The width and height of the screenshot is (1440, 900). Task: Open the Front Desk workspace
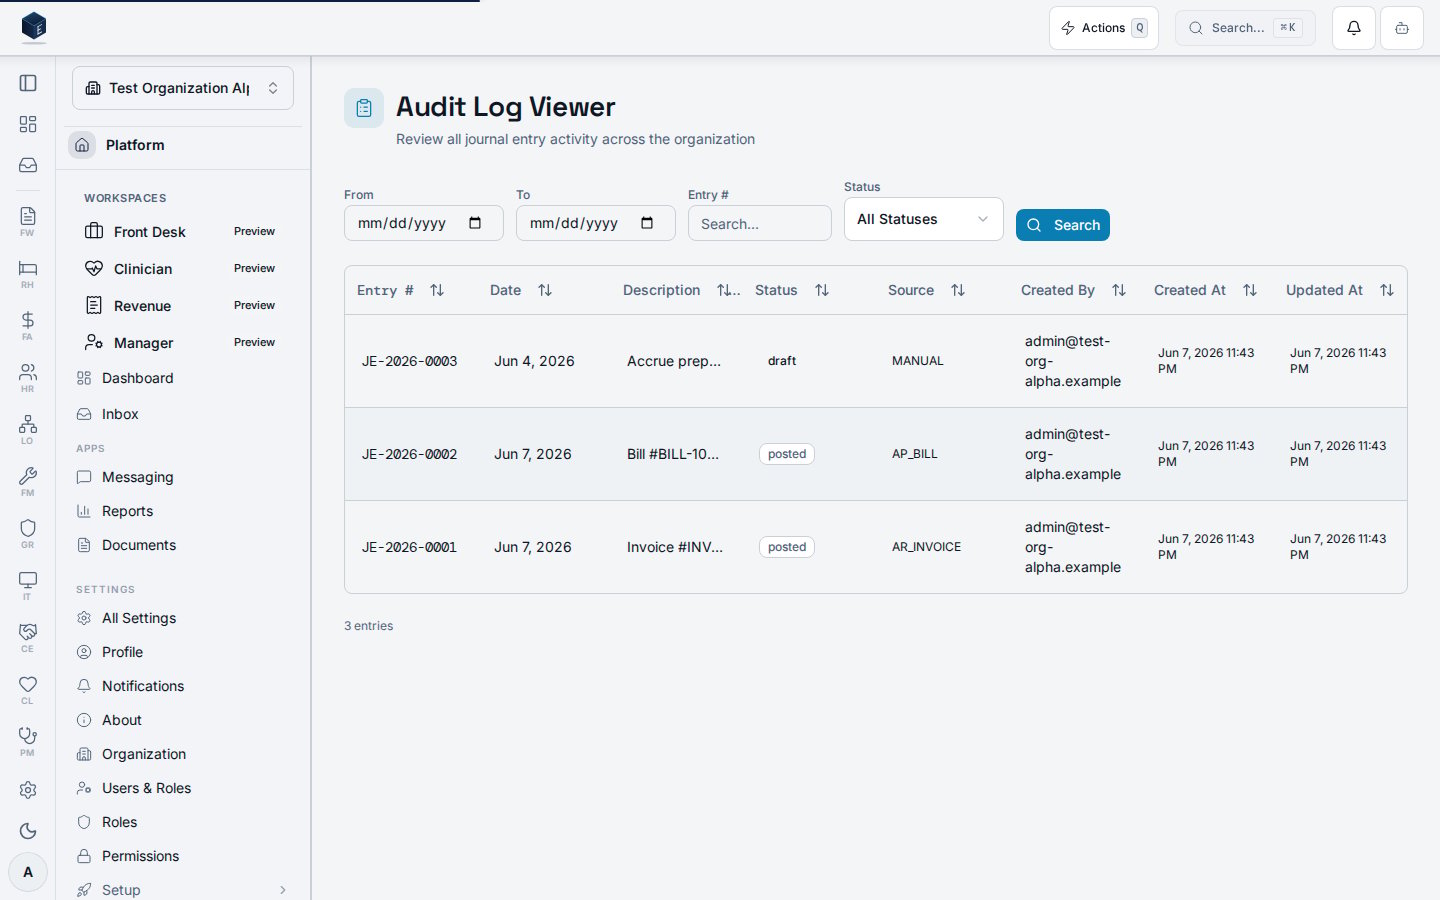(x=183, y=231)
